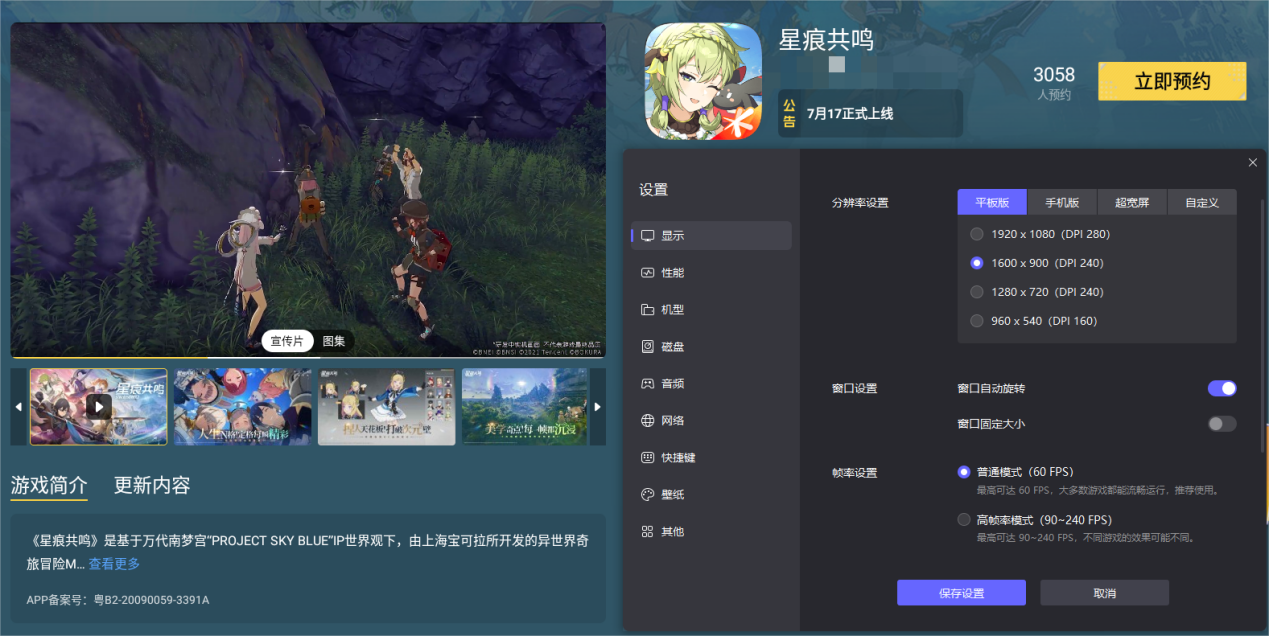Image resolution: width=1269 pixels, height=636 pixels.
Task: Click the 分辨率设置 section label
Action: (x=859, y=203)
